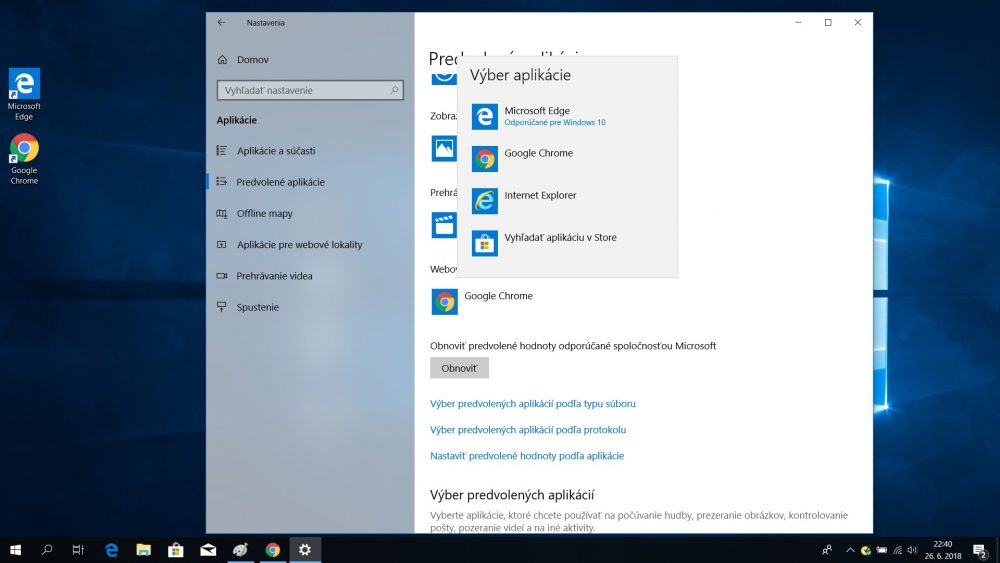Go back with the Settings back arrow
1000x563 pixels.
221,22
